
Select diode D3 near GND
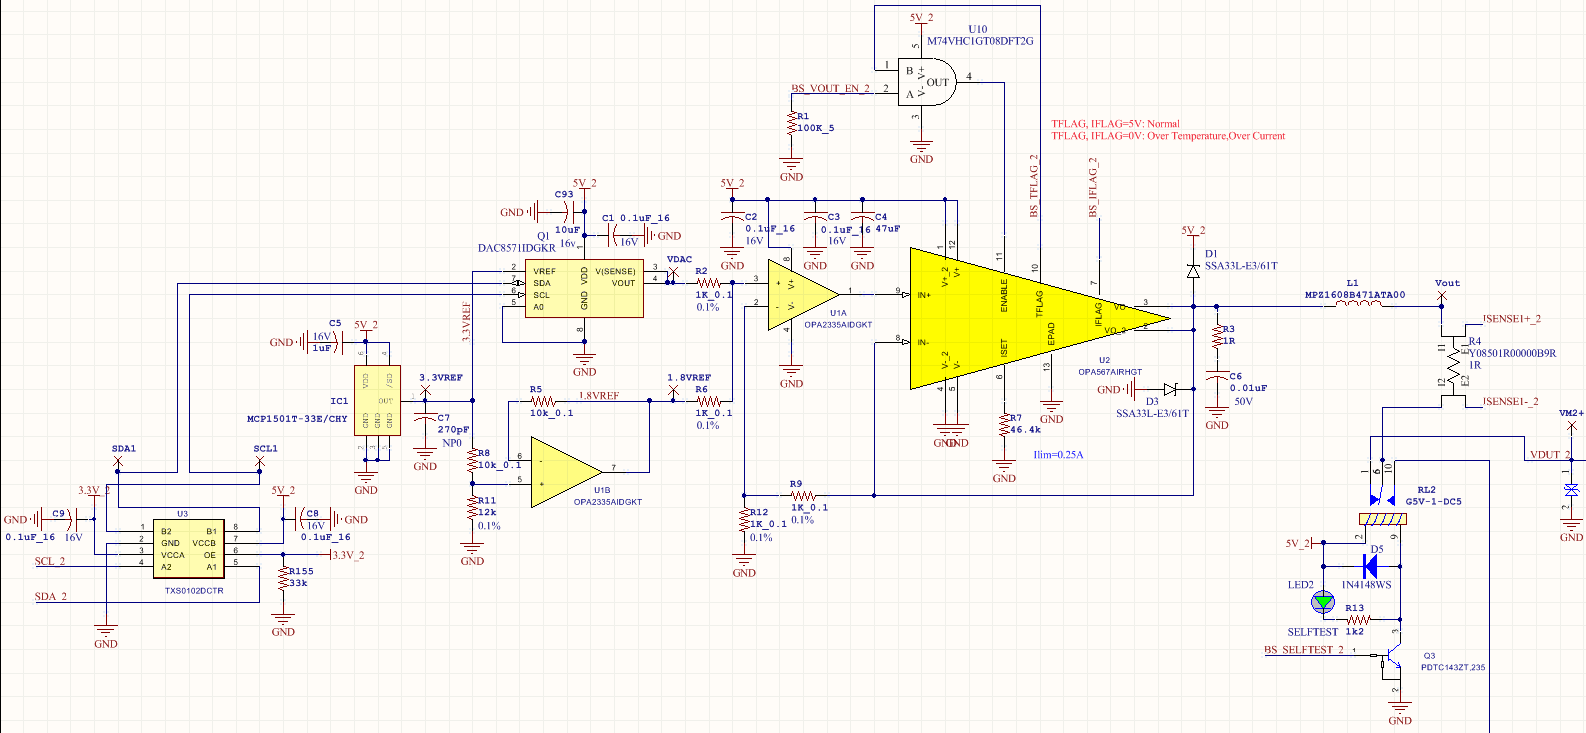pyautogui.click(x=1170, y=389)
